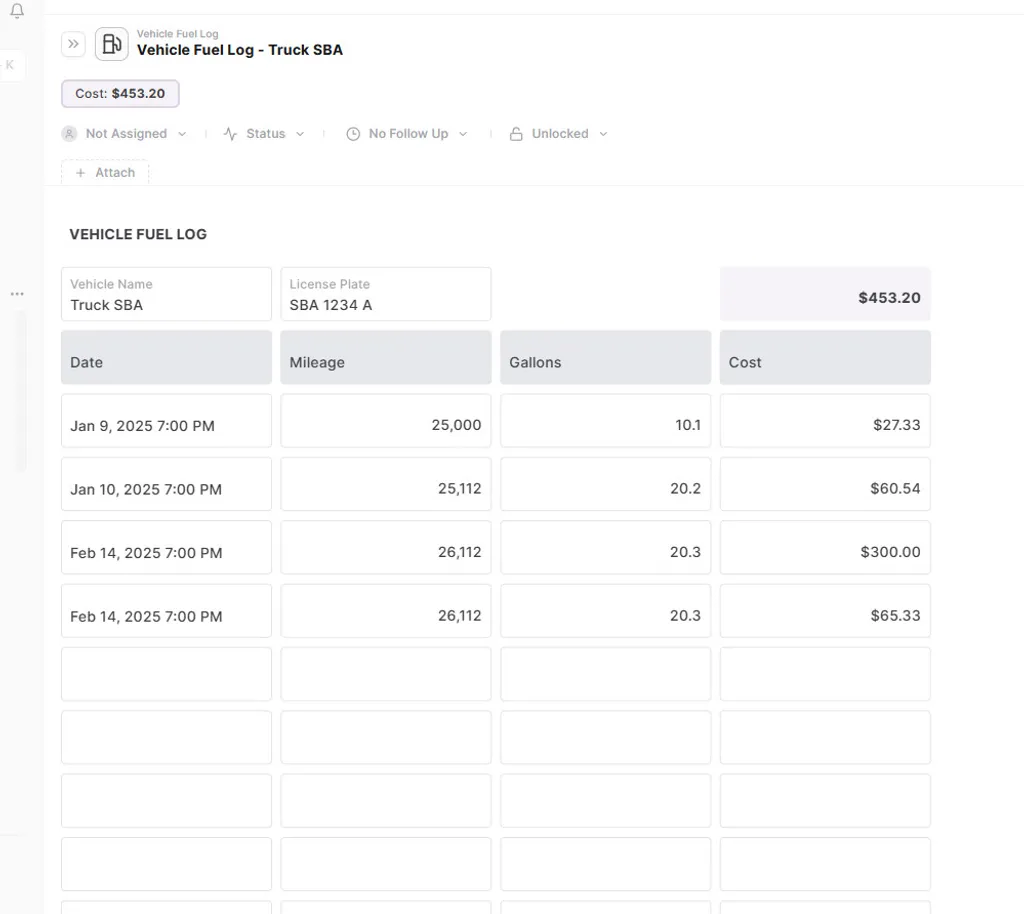Click the Status pulse icon
1024x914 pixels.
pos(230,134)
